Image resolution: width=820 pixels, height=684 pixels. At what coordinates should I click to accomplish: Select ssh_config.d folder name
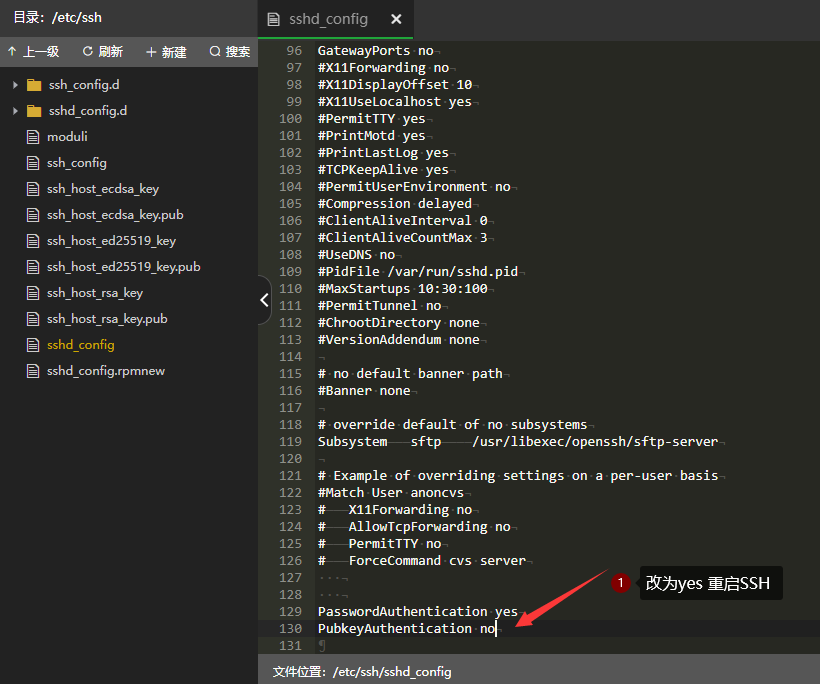[84, 85]
